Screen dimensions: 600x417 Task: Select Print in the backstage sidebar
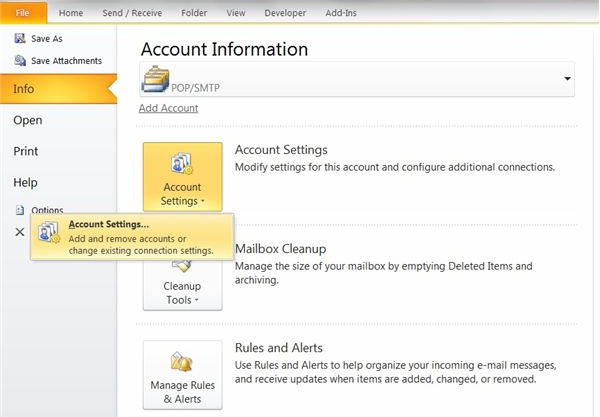[x=26, y=151]
